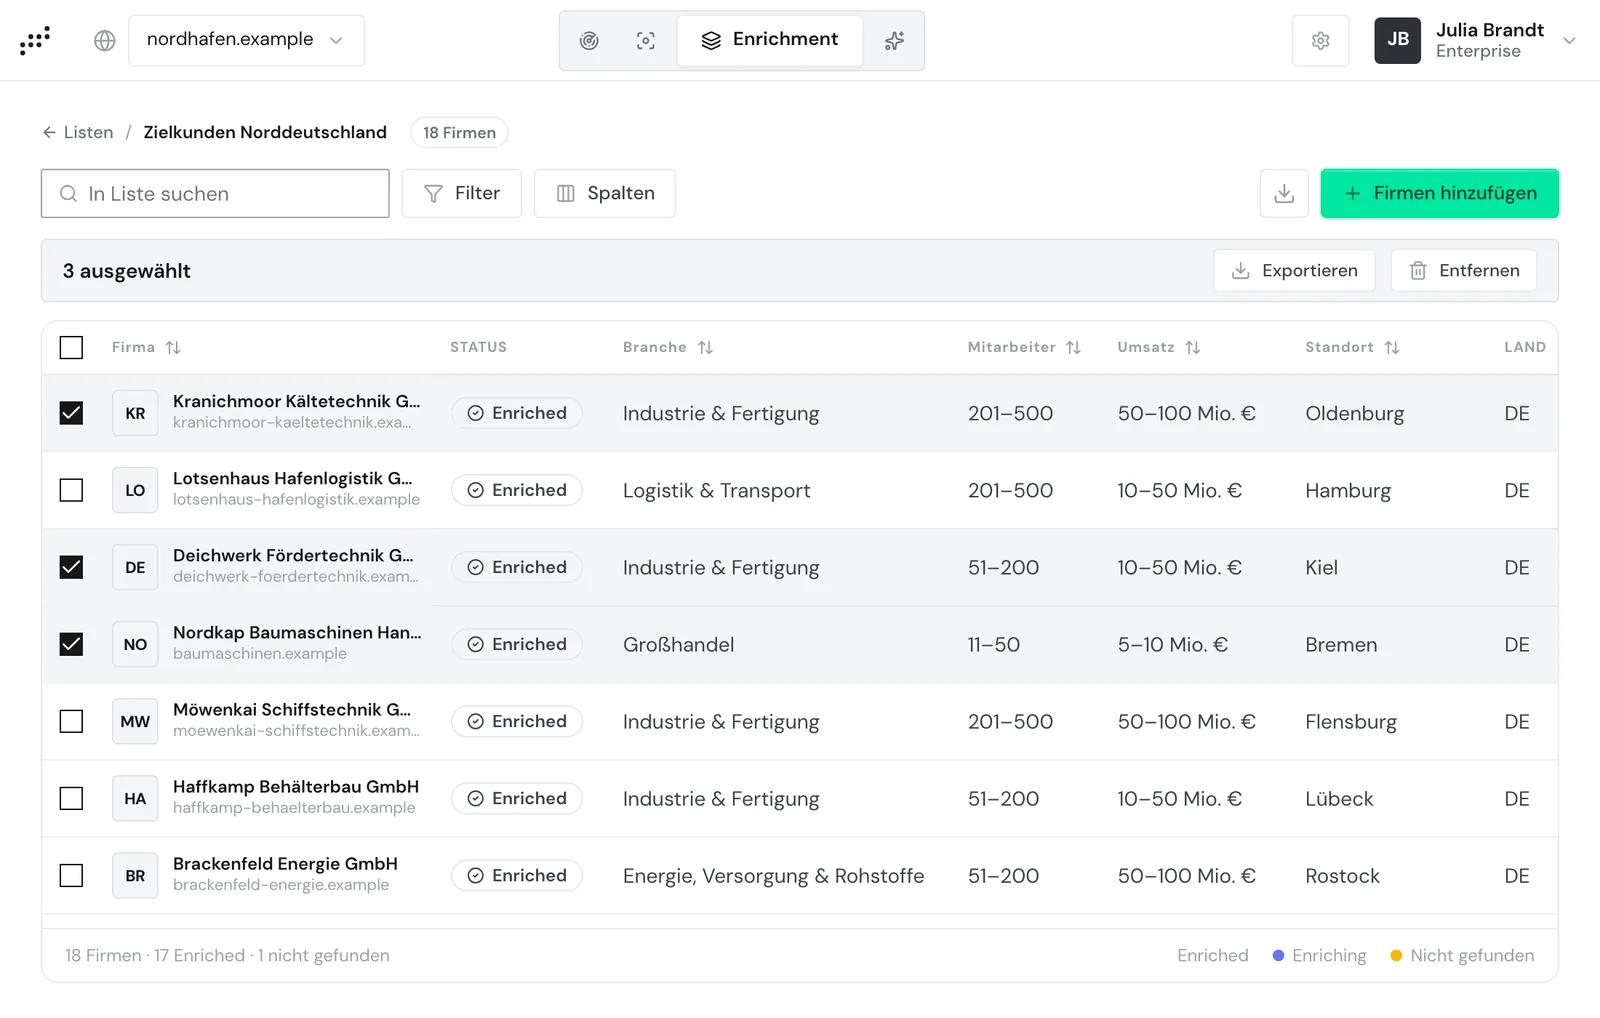This screenshot has width=1600, height=1018.
Task: Click the BR company logo tile
Action: 135,875
